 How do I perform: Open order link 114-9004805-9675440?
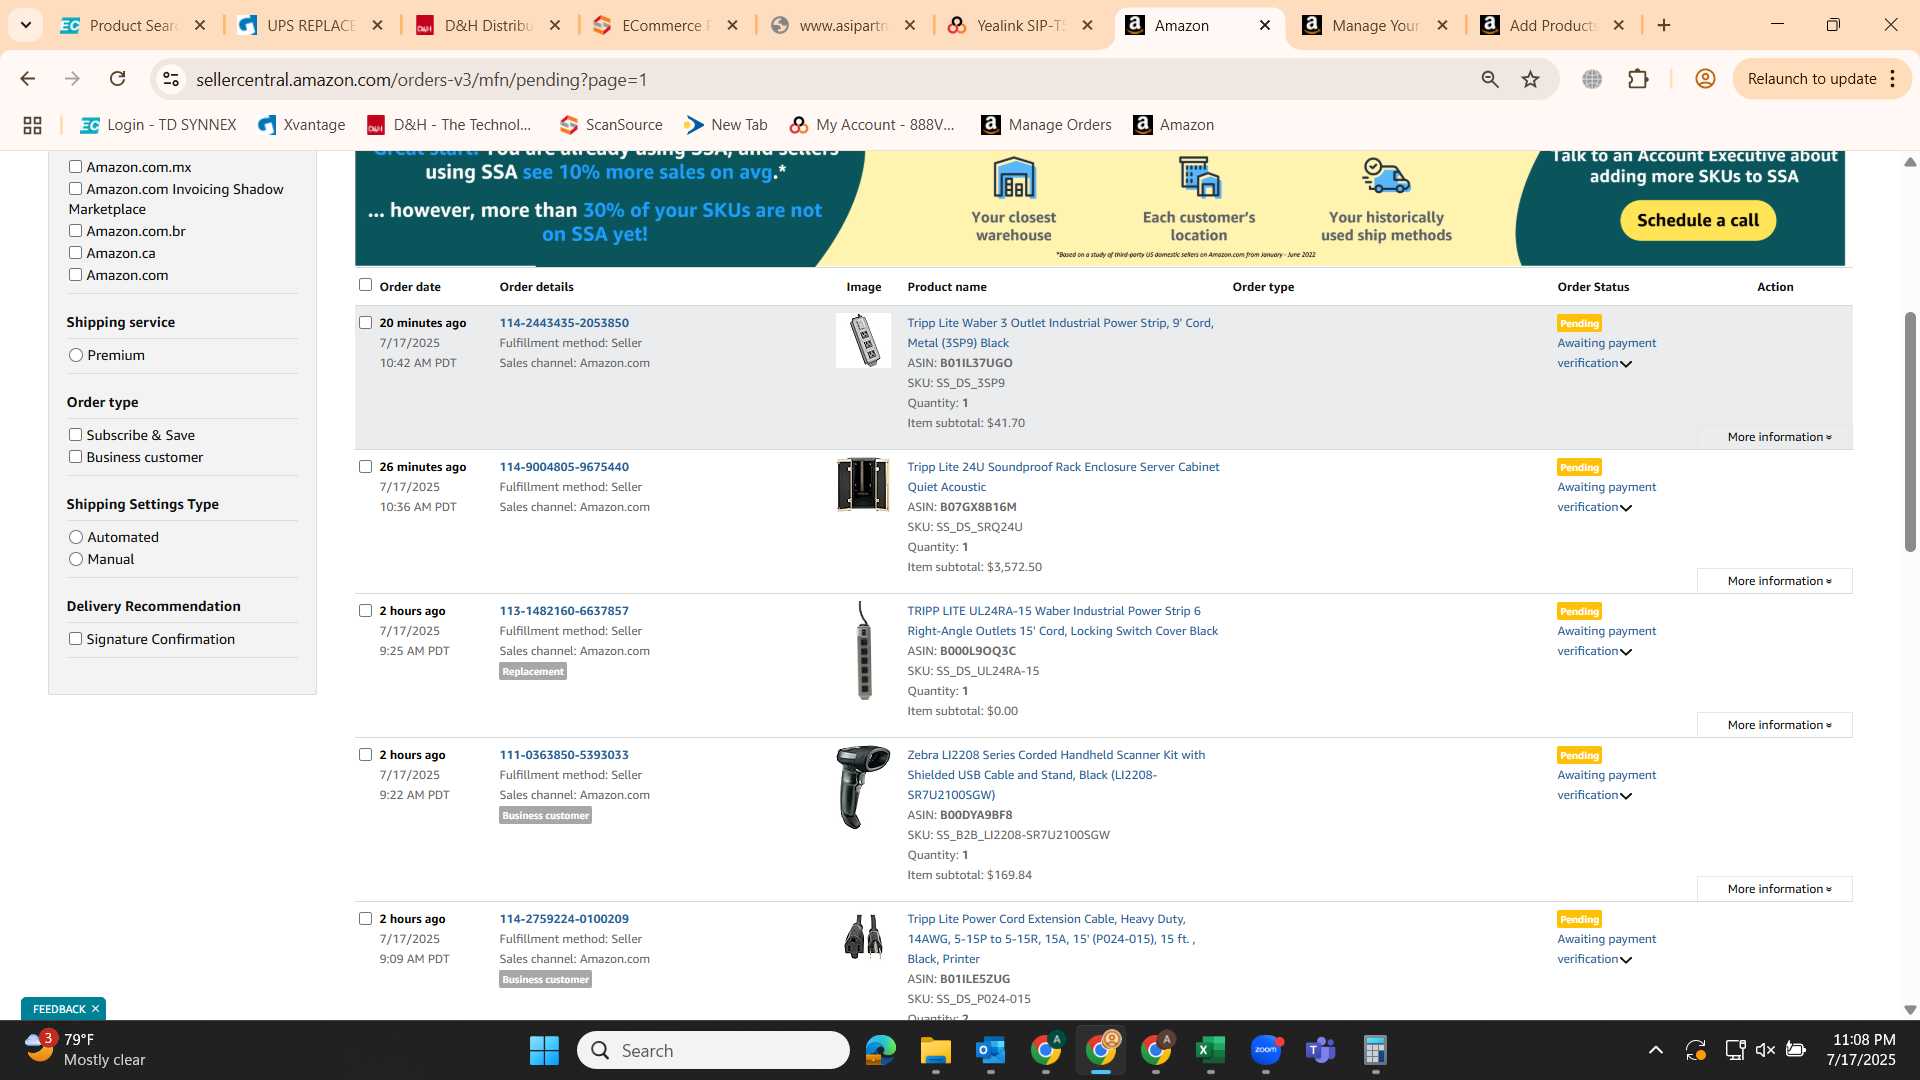point(564,467)
